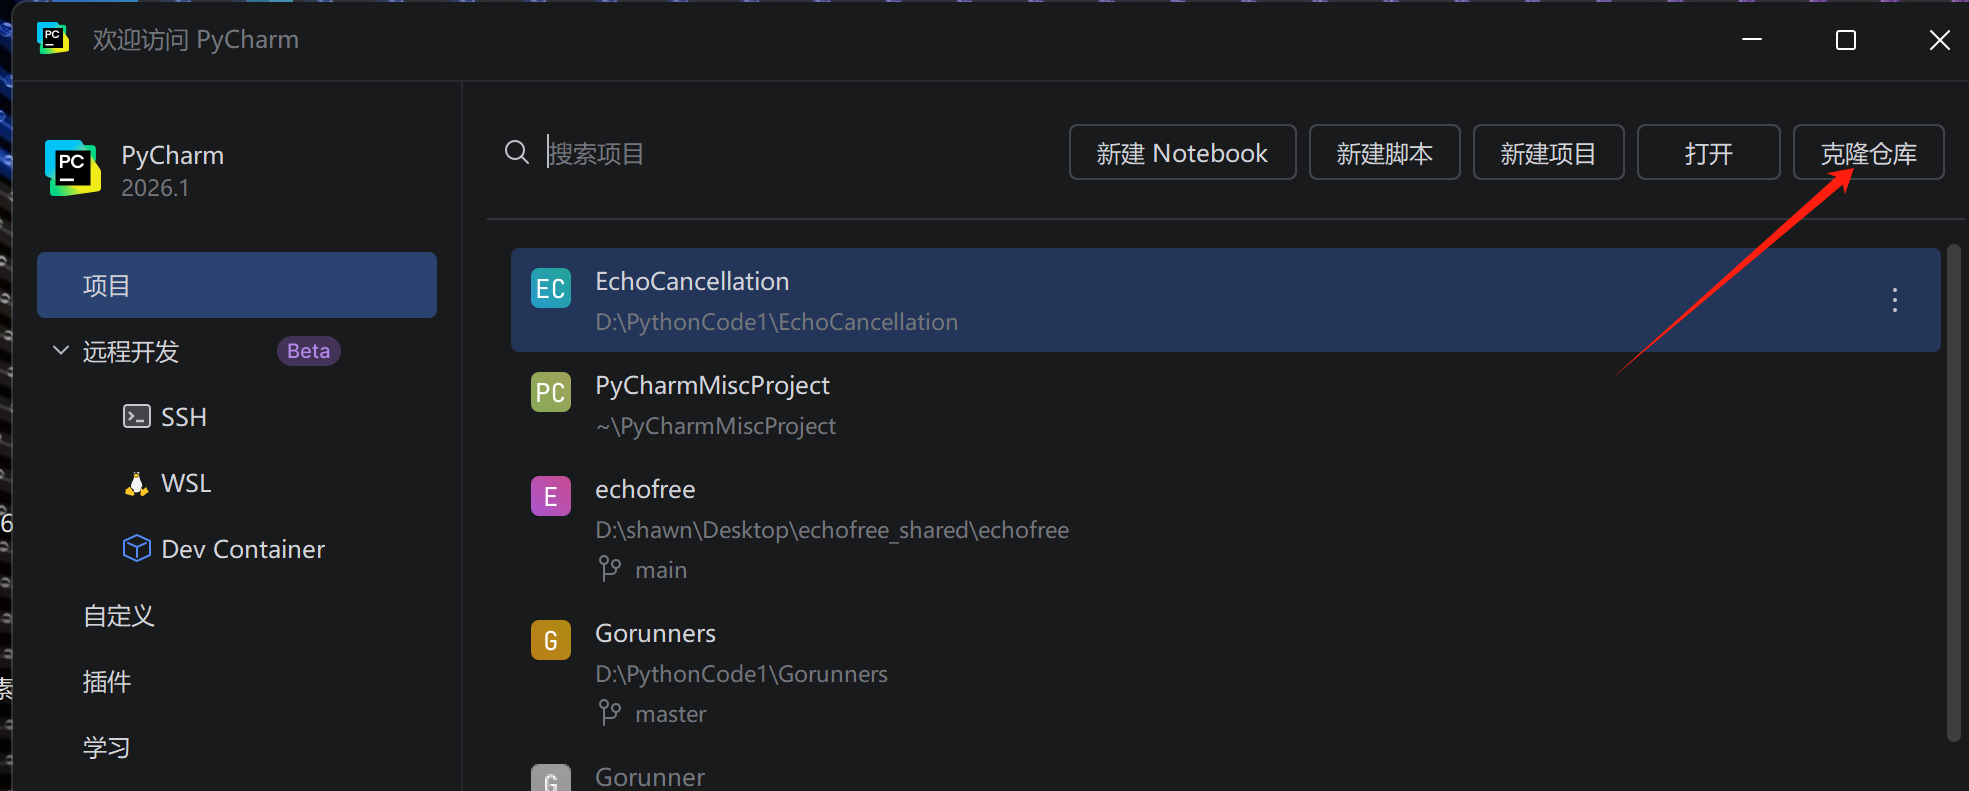
Task: Open the 学习 sidebar section
Action: tap(107, 748)
